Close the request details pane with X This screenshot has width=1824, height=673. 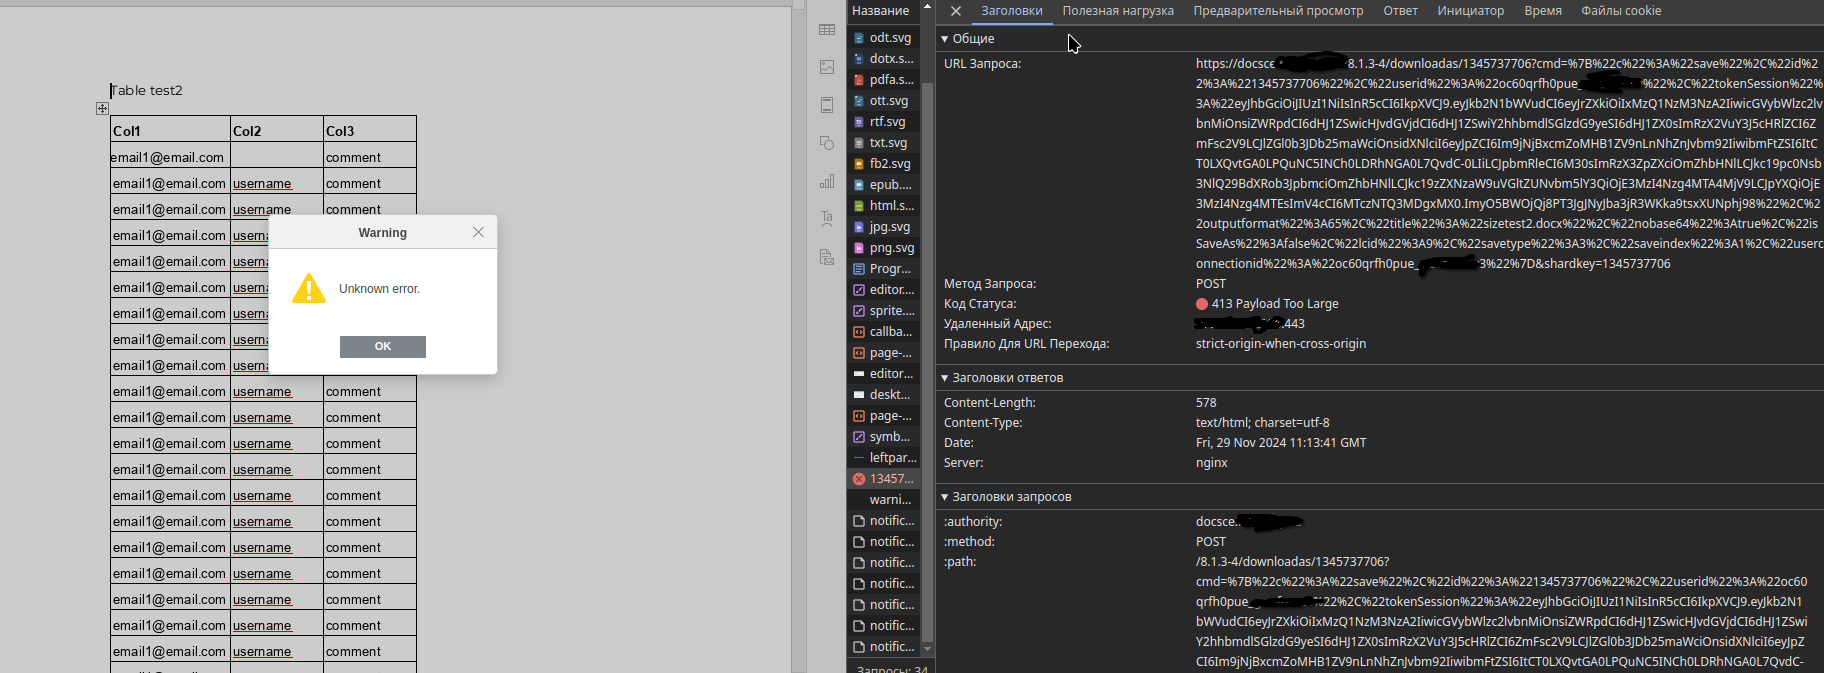[956, 11]
